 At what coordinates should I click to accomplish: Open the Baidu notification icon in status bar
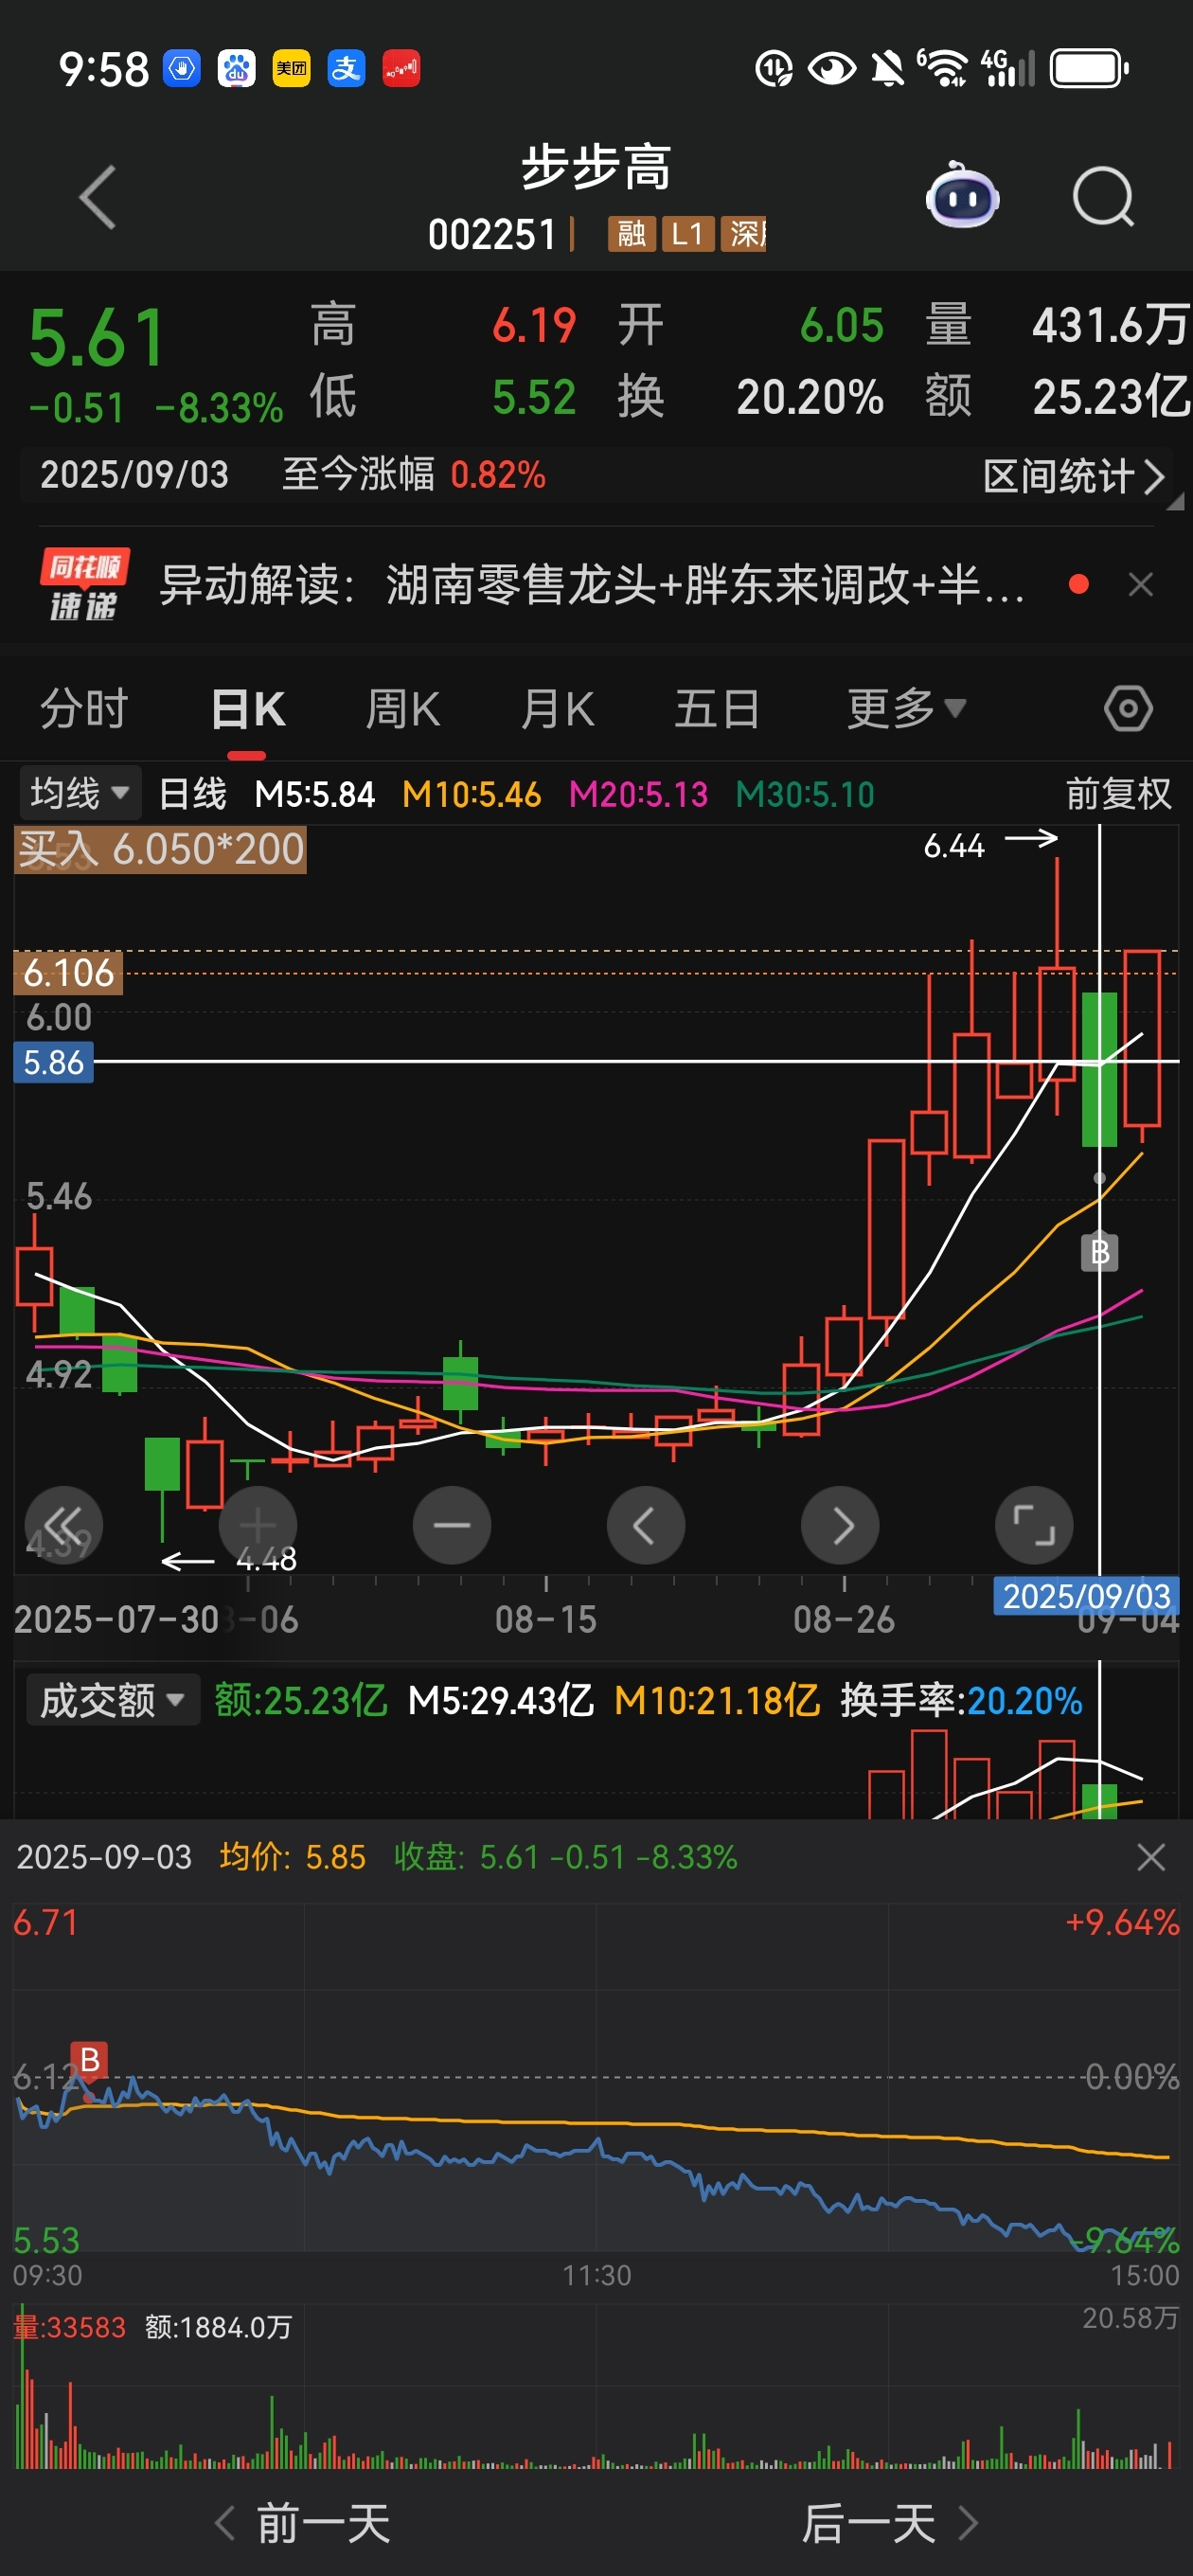pyautogui.click(x=237, y=69)
